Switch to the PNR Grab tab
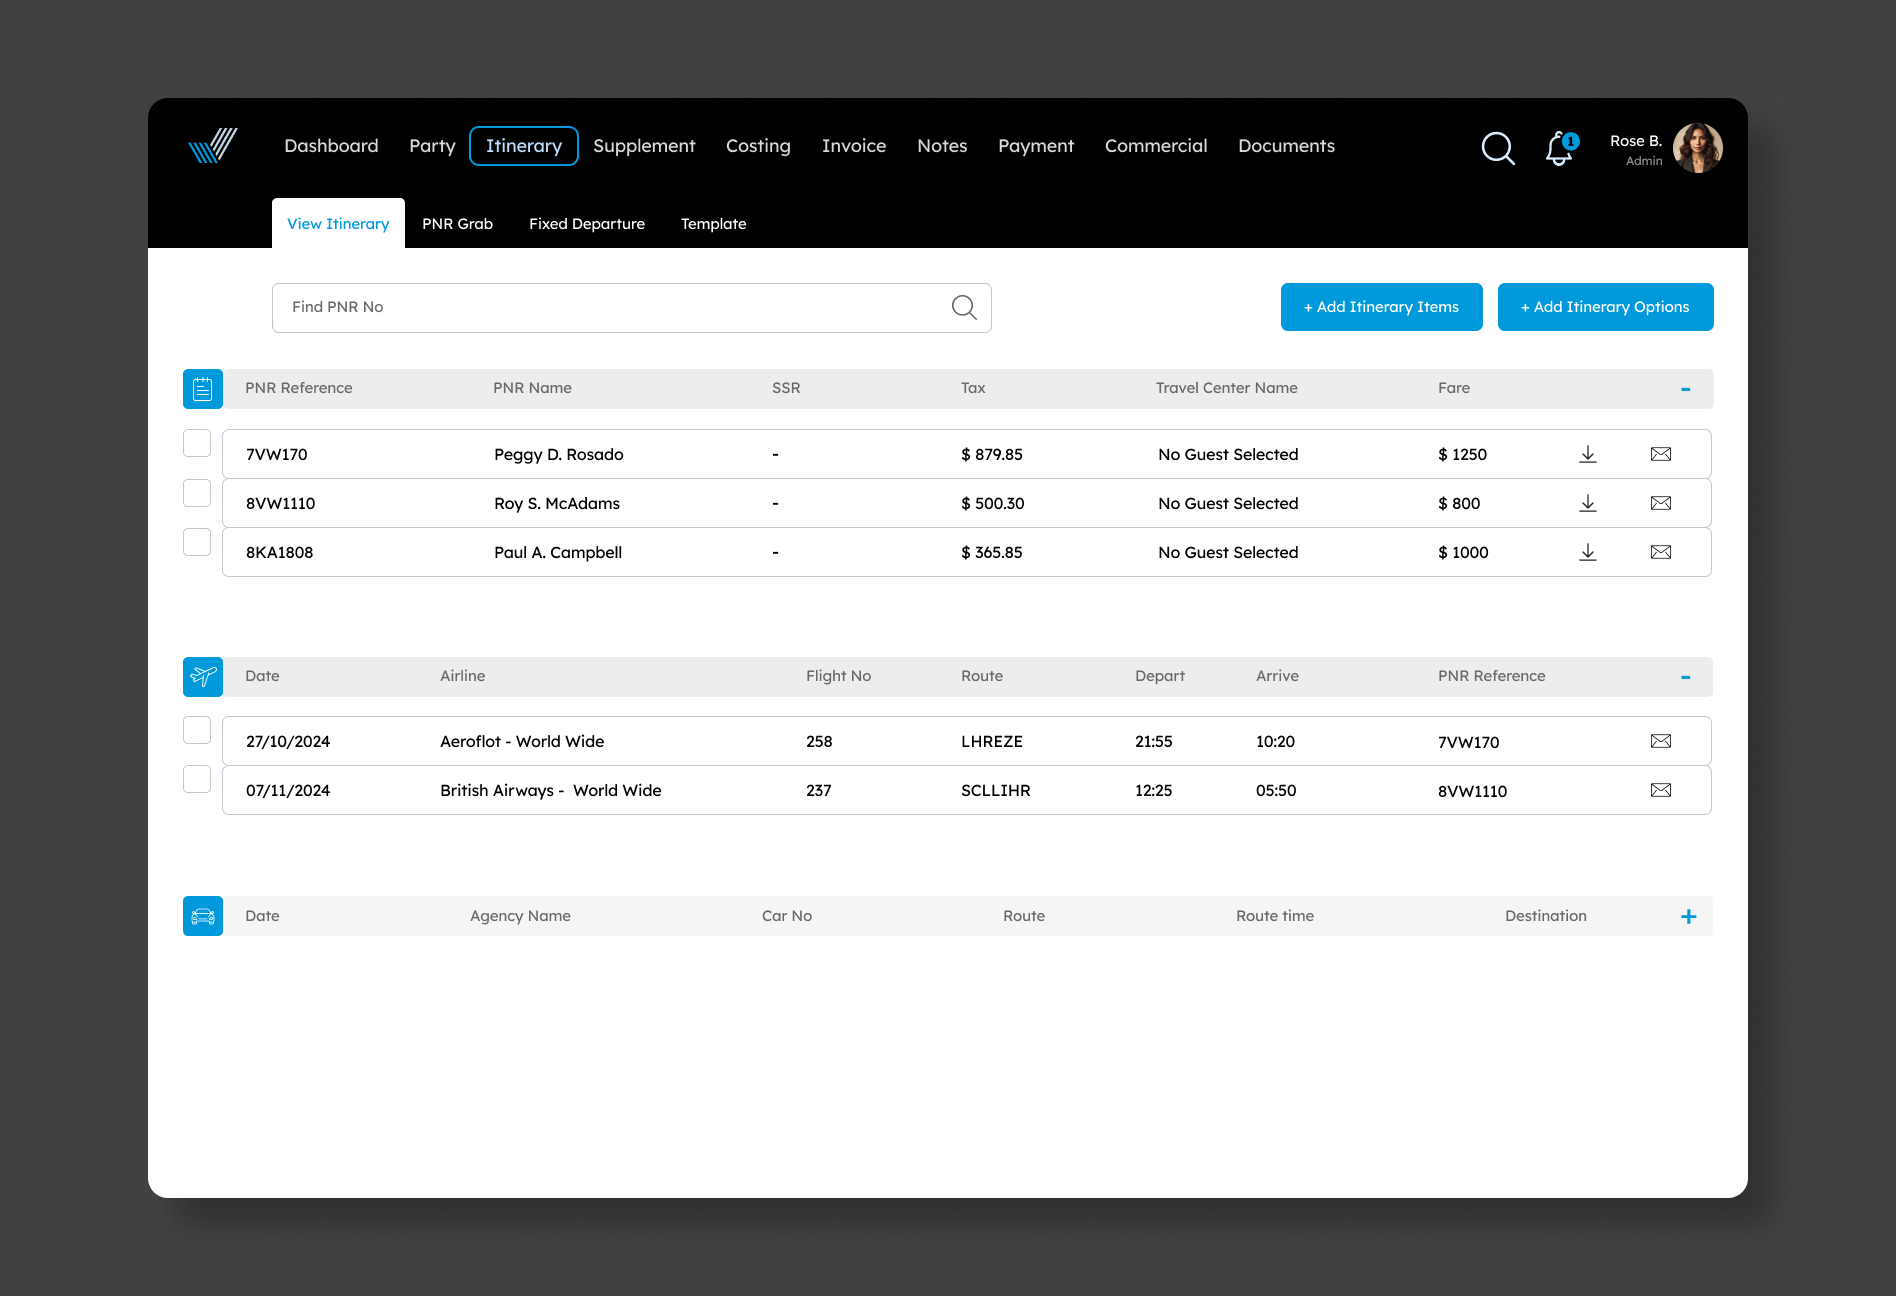1896x1296 pixels. coord(457,224)
